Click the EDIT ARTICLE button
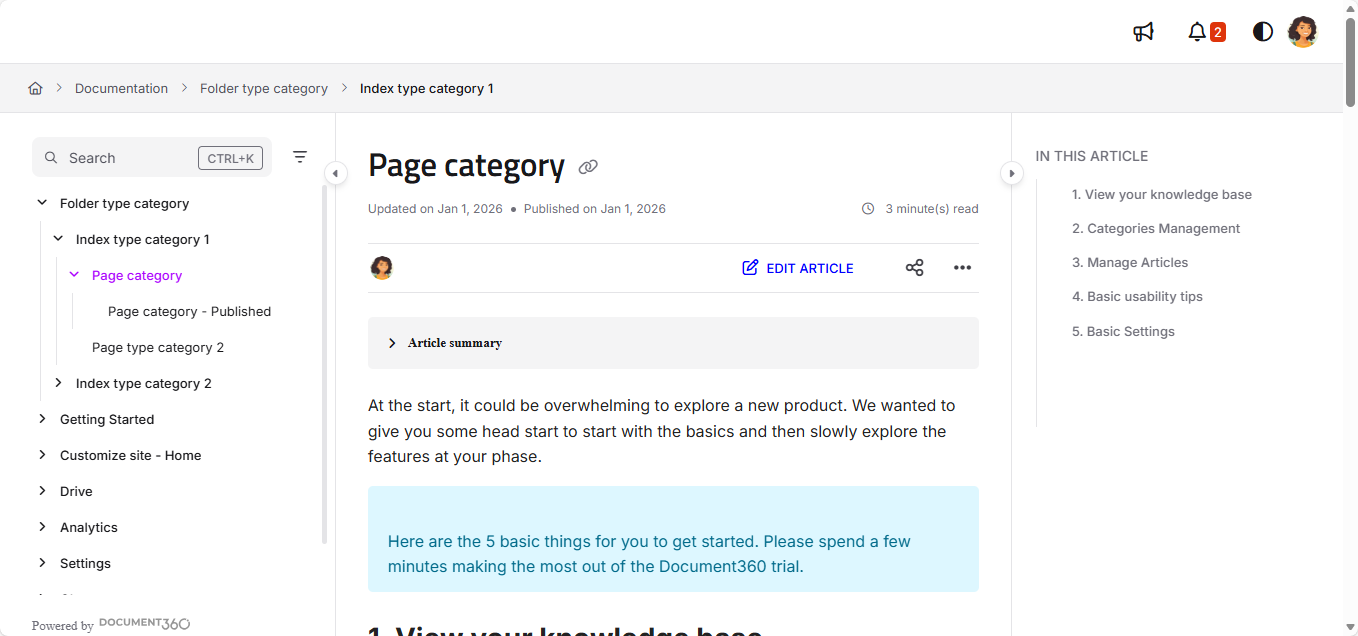Screen dimensions: 1358x636 pyautogui.click(x=797, y=267)
